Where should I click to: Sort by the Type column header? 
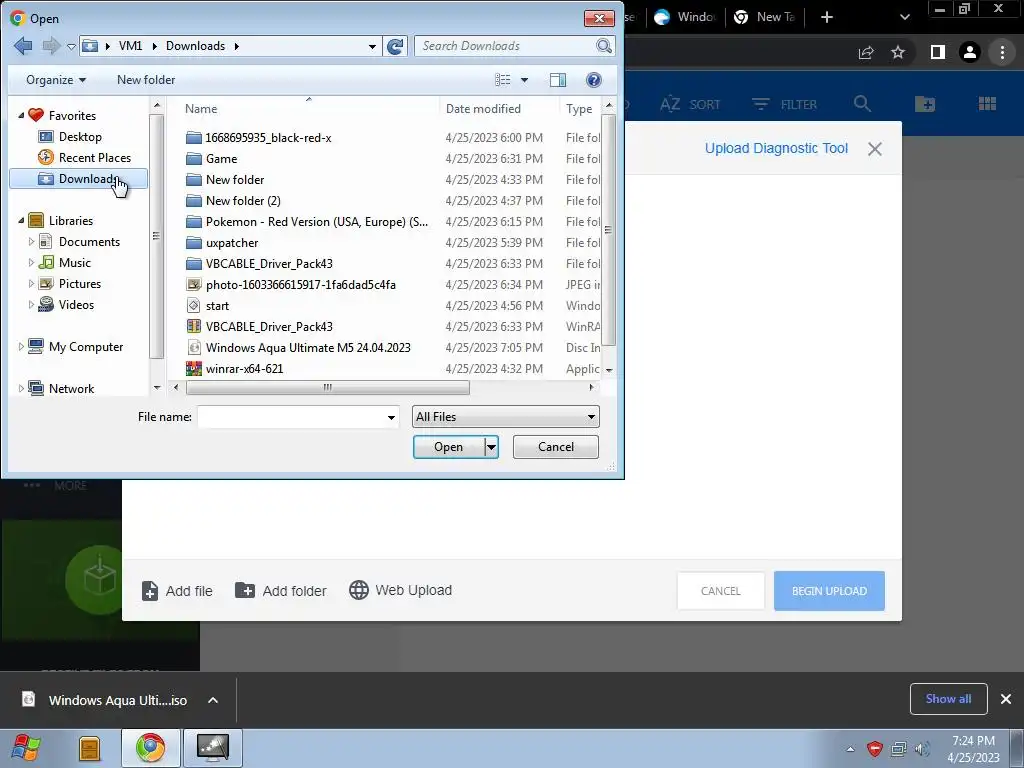coord(579,108)
